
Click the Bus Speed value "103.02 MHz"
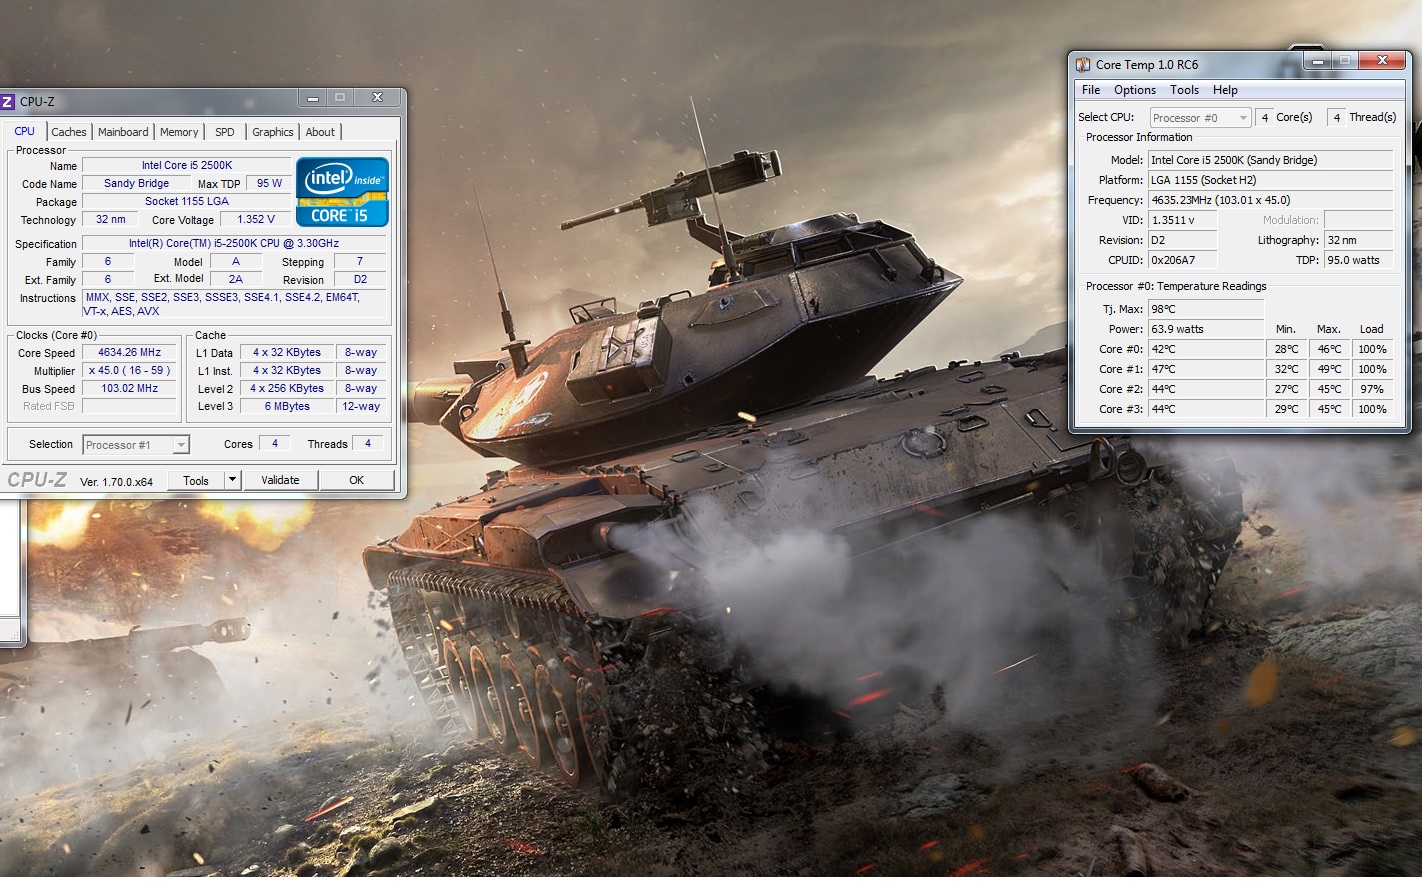(129, 389)
